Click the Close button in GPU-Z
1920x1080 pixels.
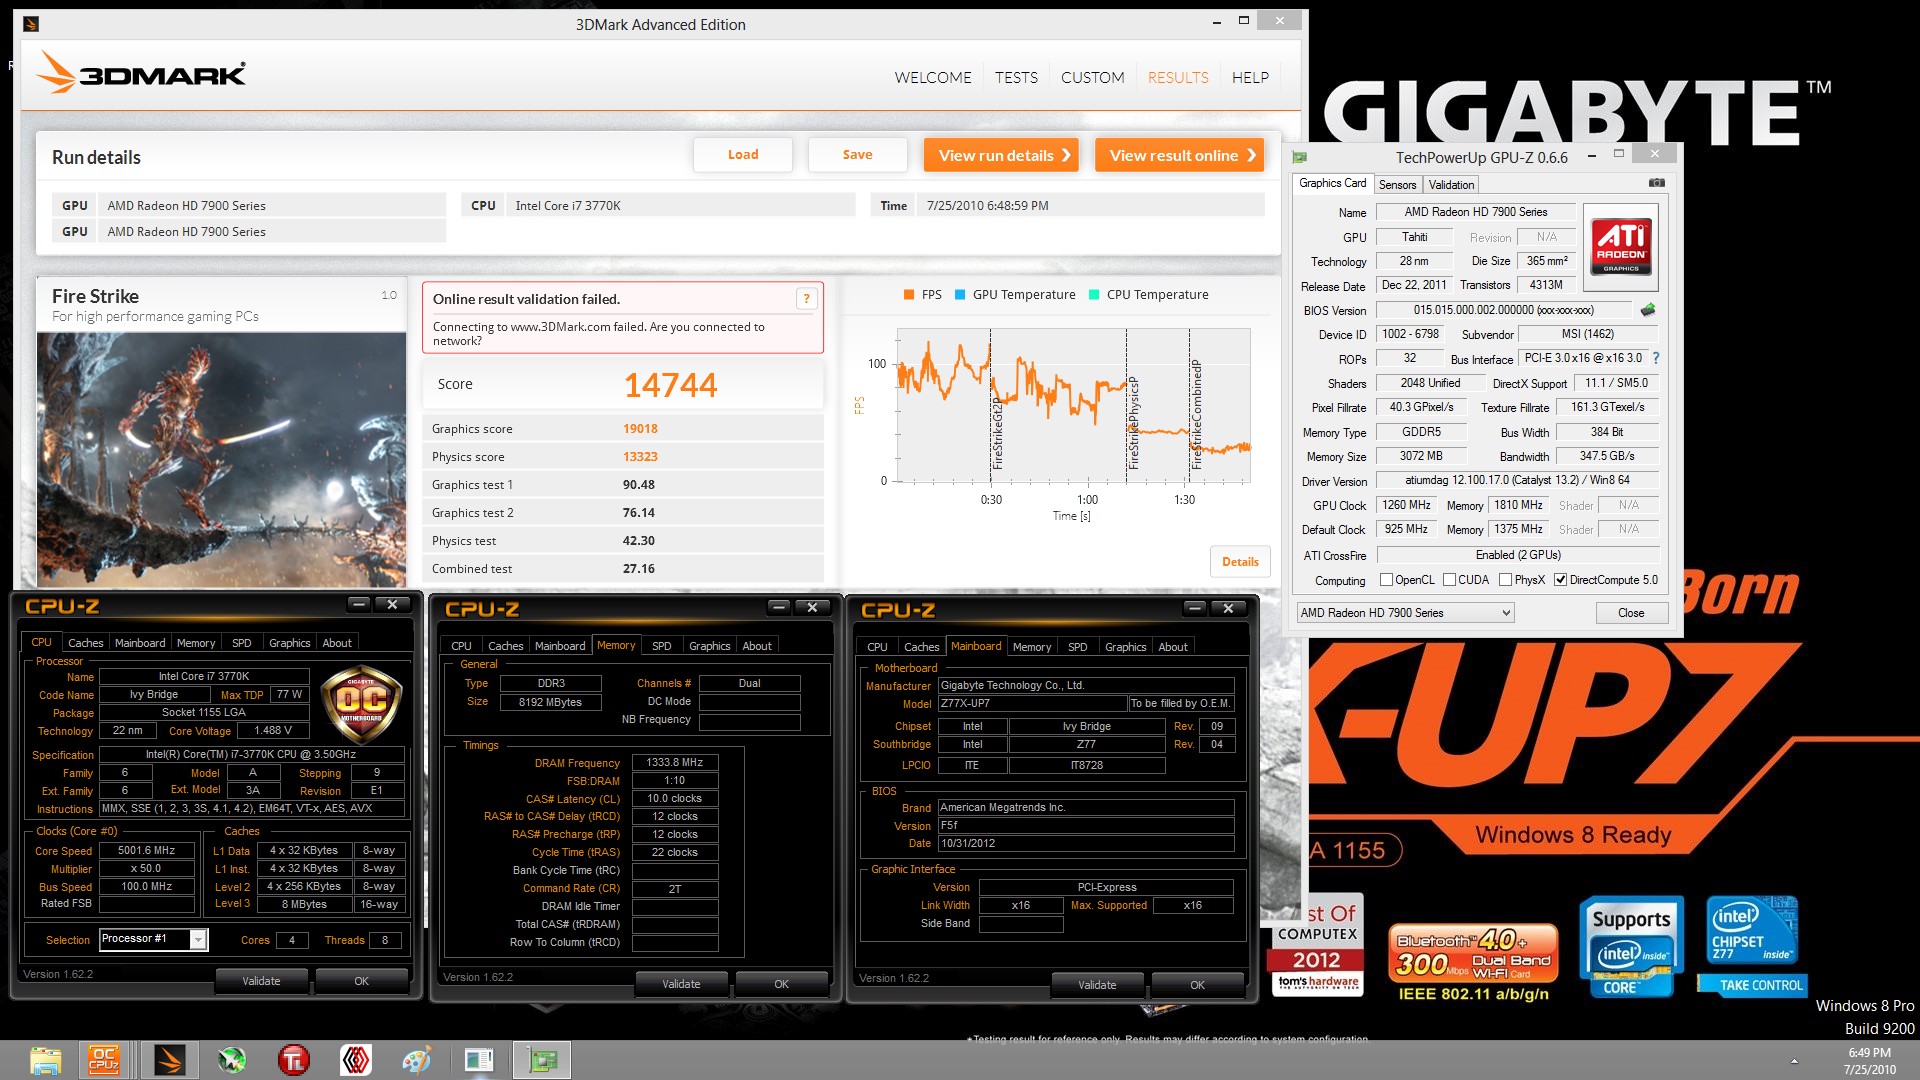pyautogui.click(x=1631, y=613)
